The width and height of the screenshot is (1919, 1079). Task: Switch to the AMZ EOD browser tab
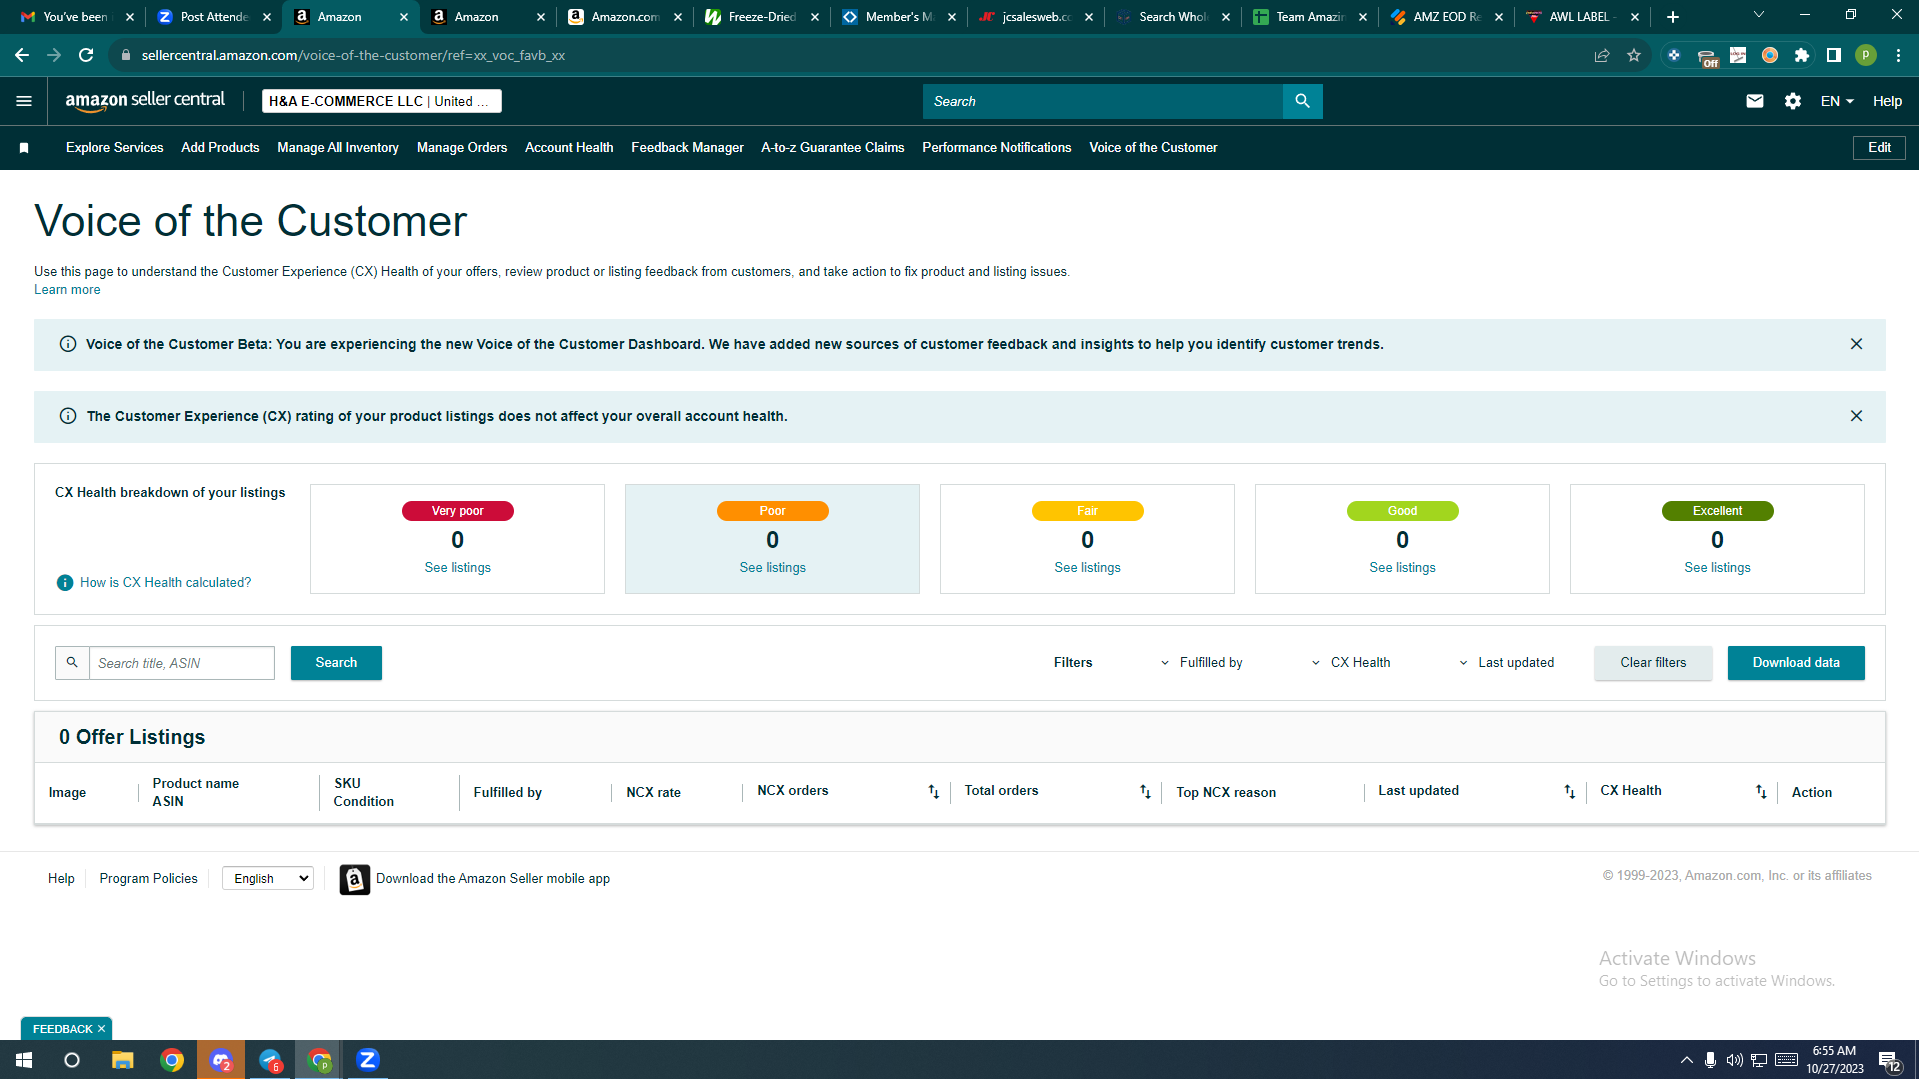click(1447, 17)
